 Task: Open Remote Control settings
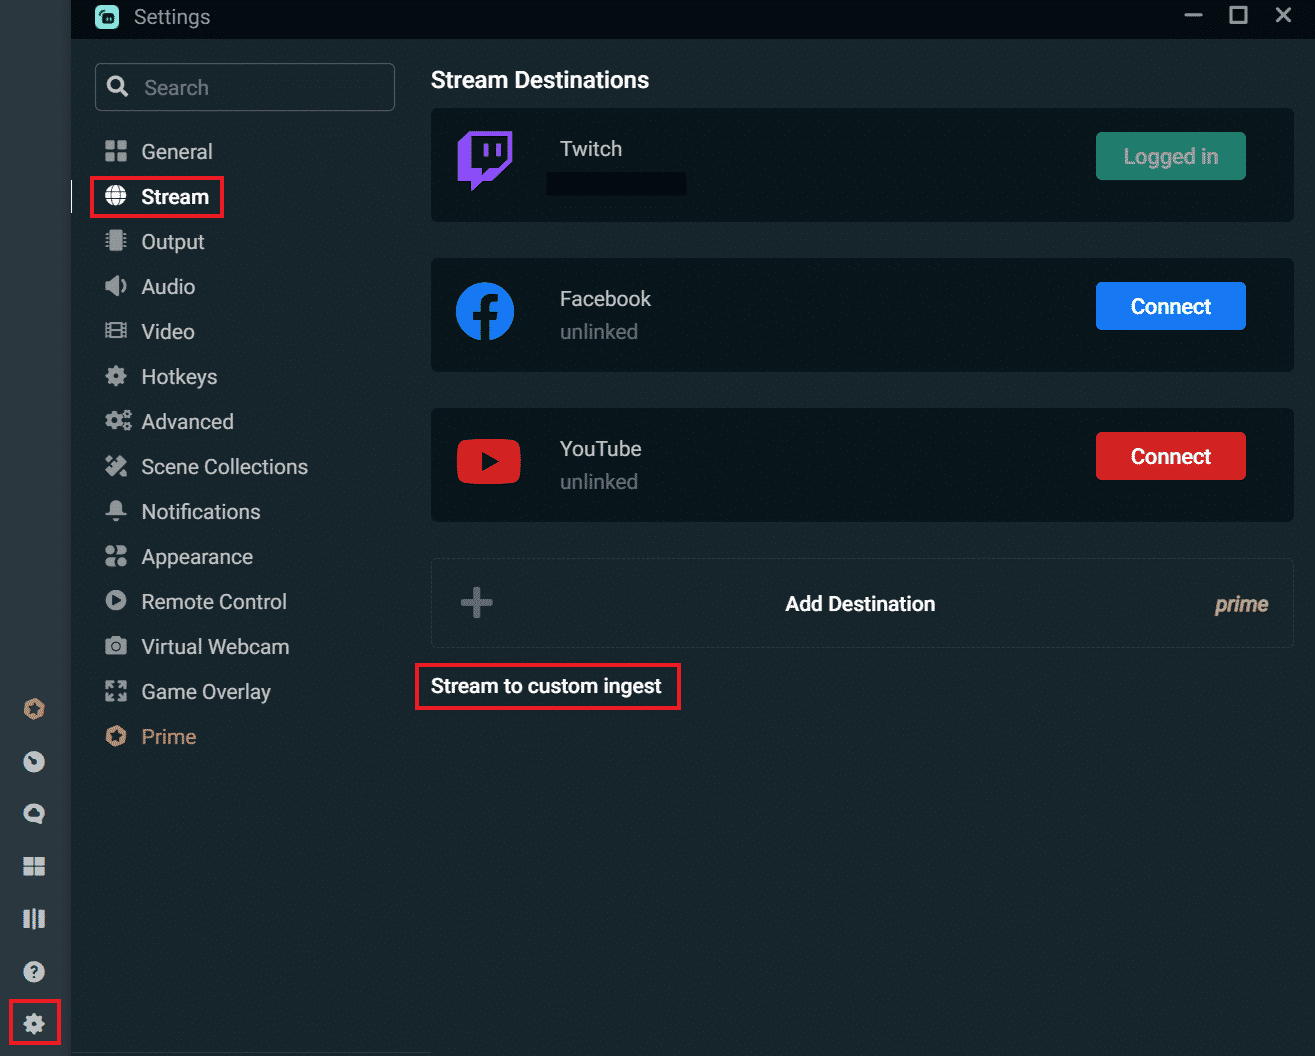pyautogui.click(x=214, y=601)
